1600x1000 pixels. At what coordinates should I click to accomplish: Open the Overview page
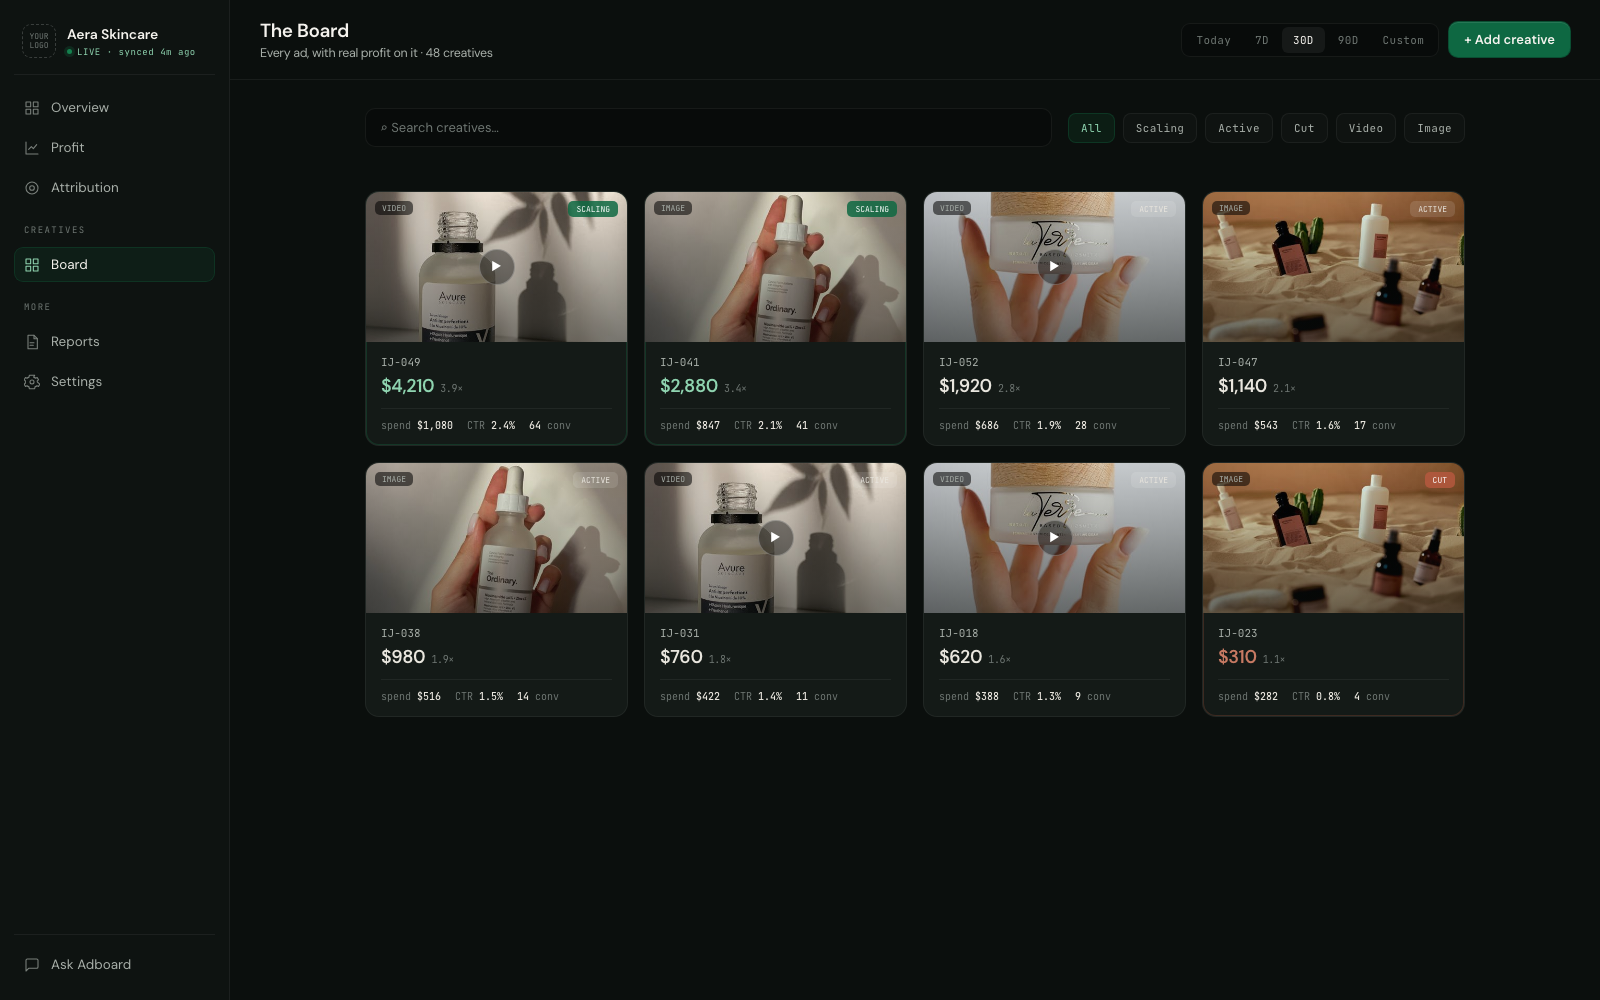tap(114, 108)
